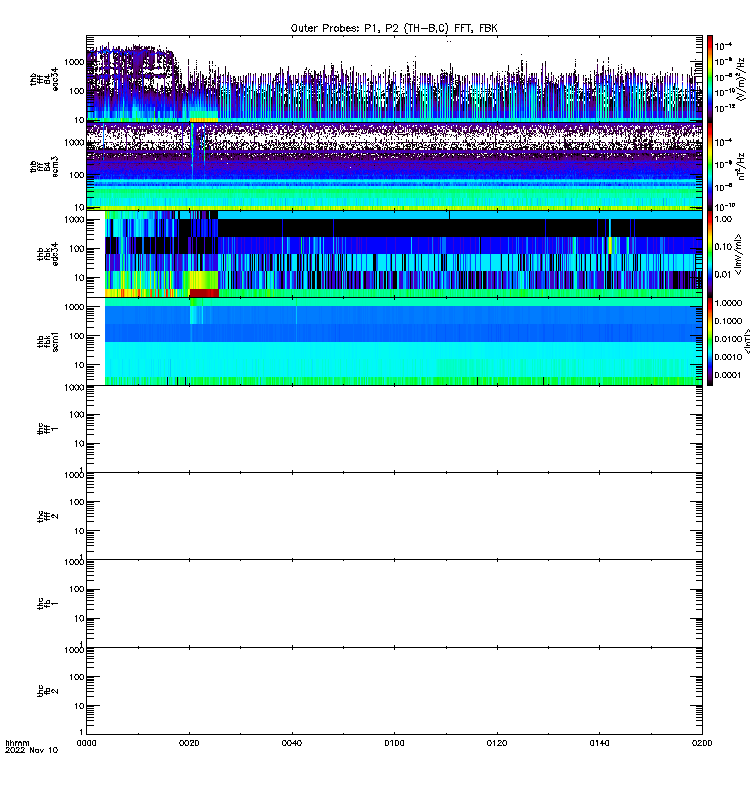Click the 'thc fb 2' panel label

(48, 691)
